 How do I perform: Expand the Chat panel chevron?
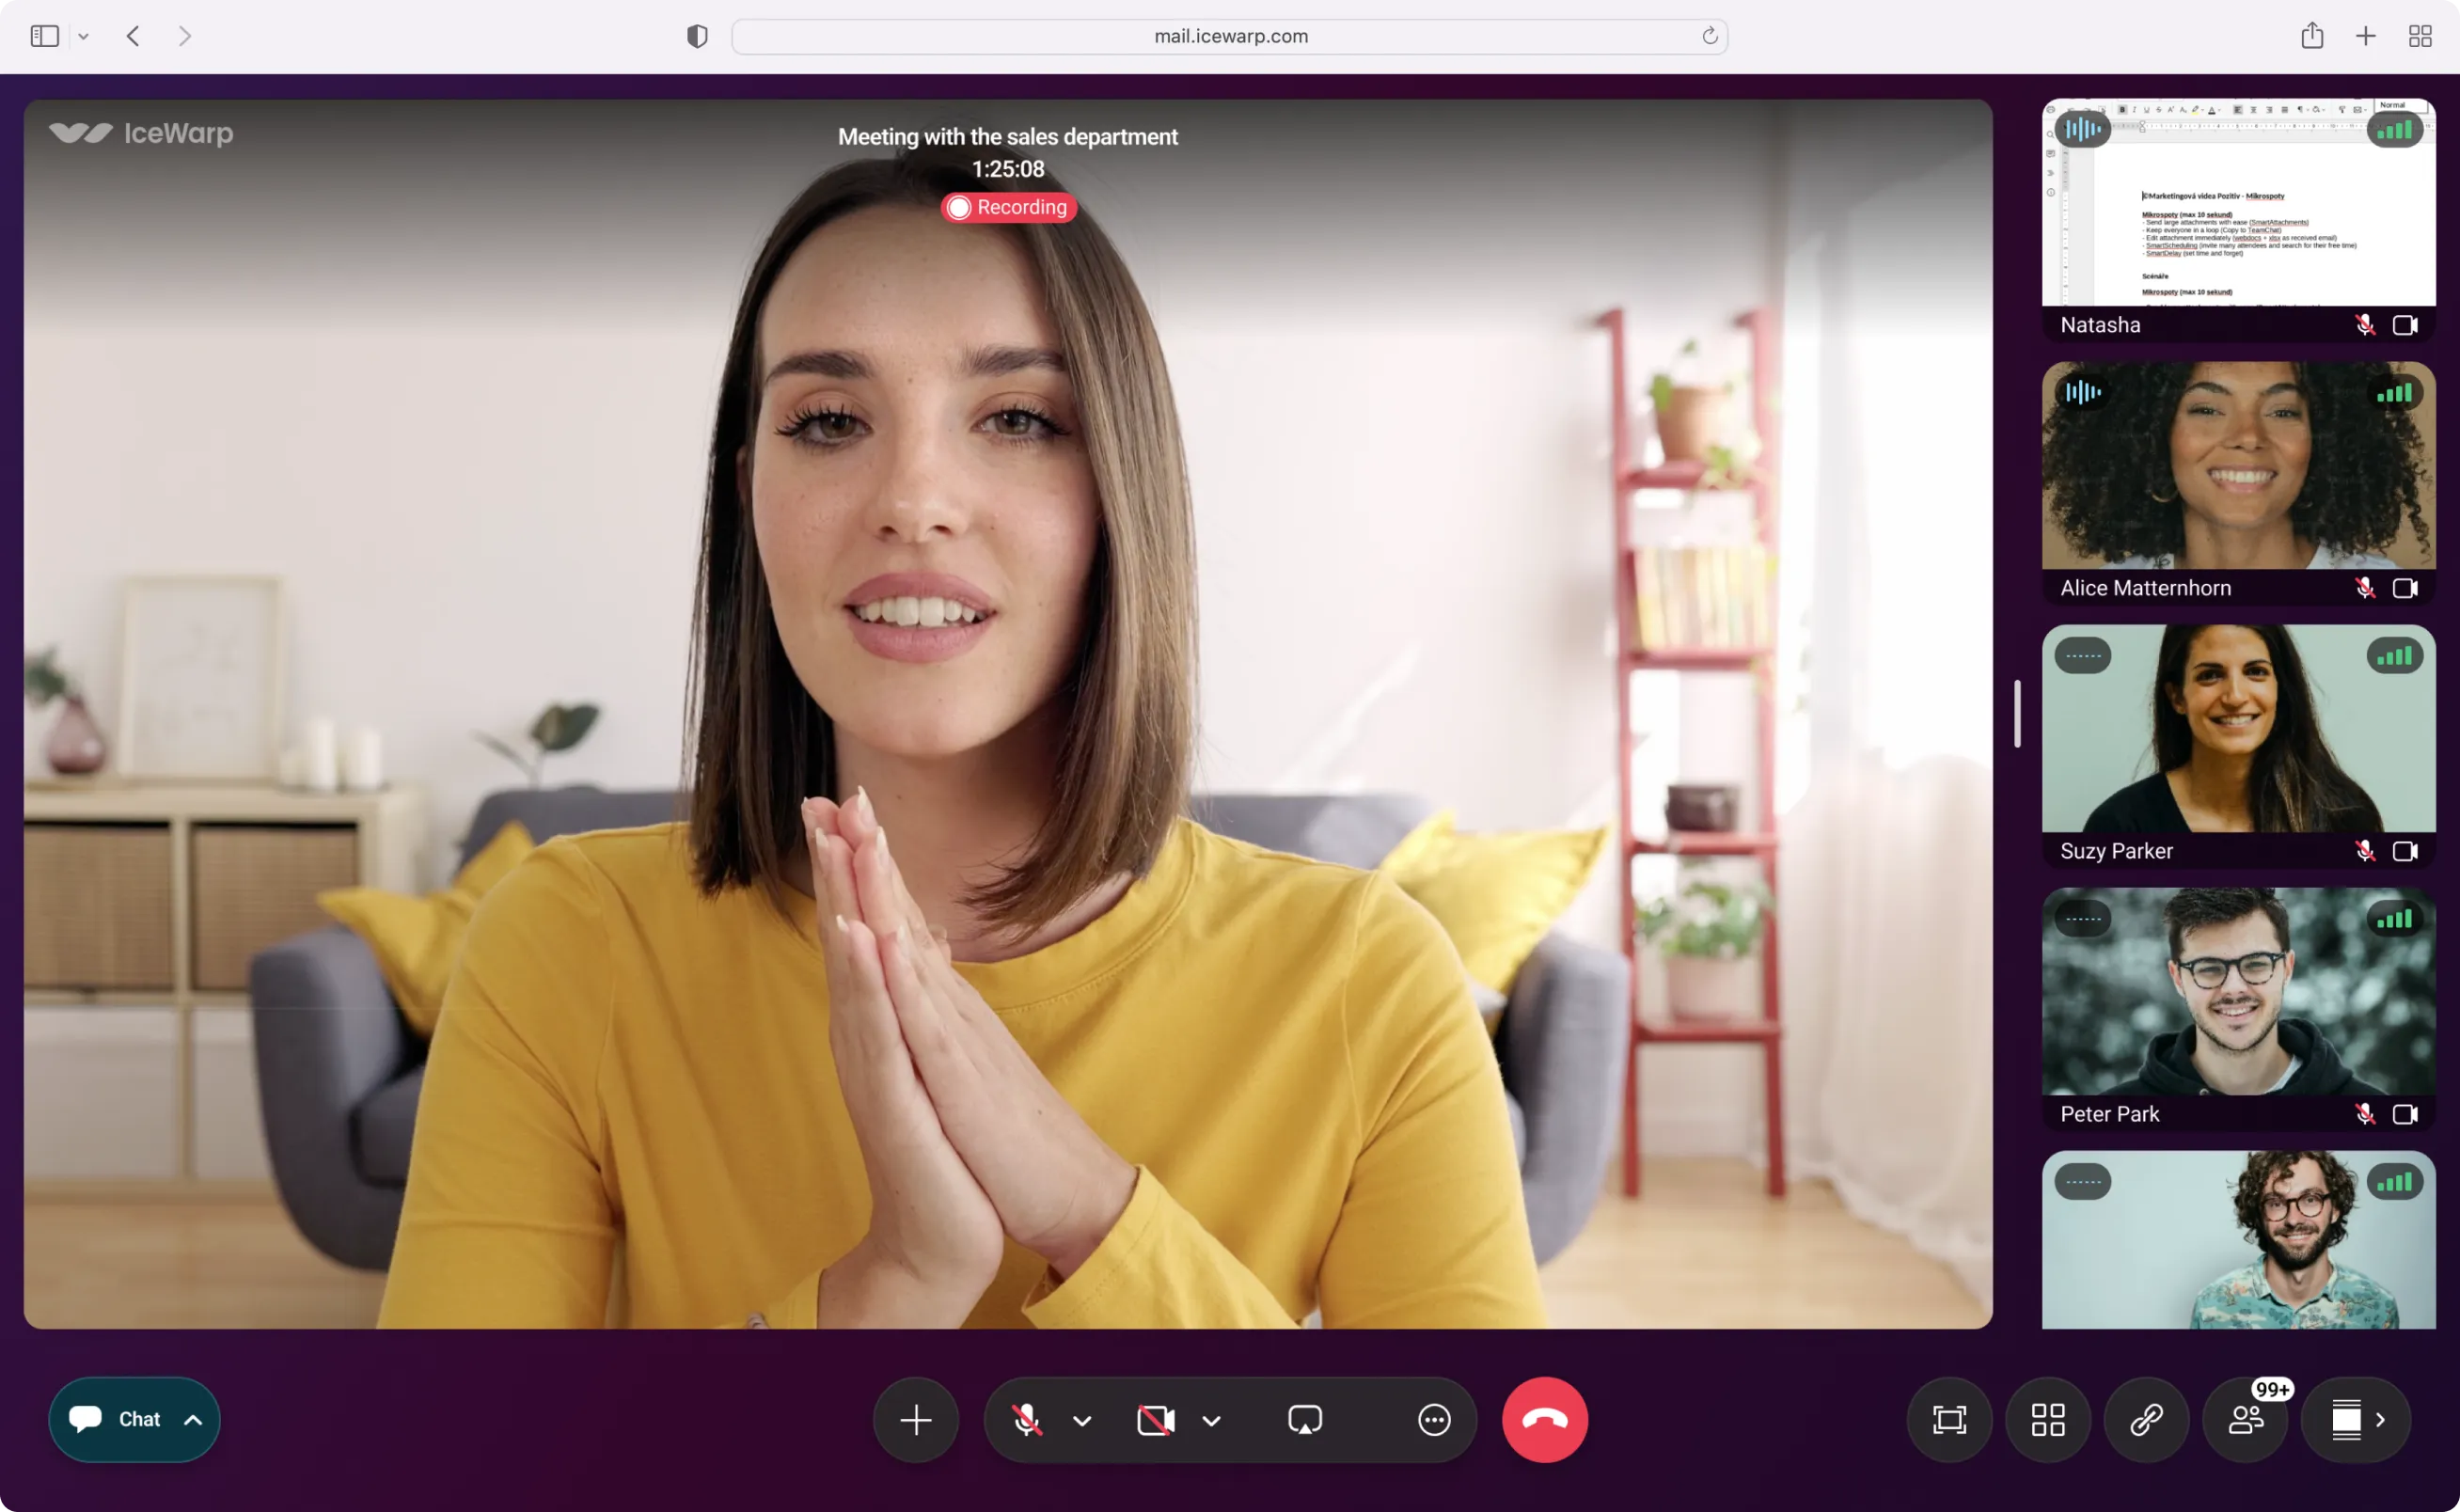193,1419
